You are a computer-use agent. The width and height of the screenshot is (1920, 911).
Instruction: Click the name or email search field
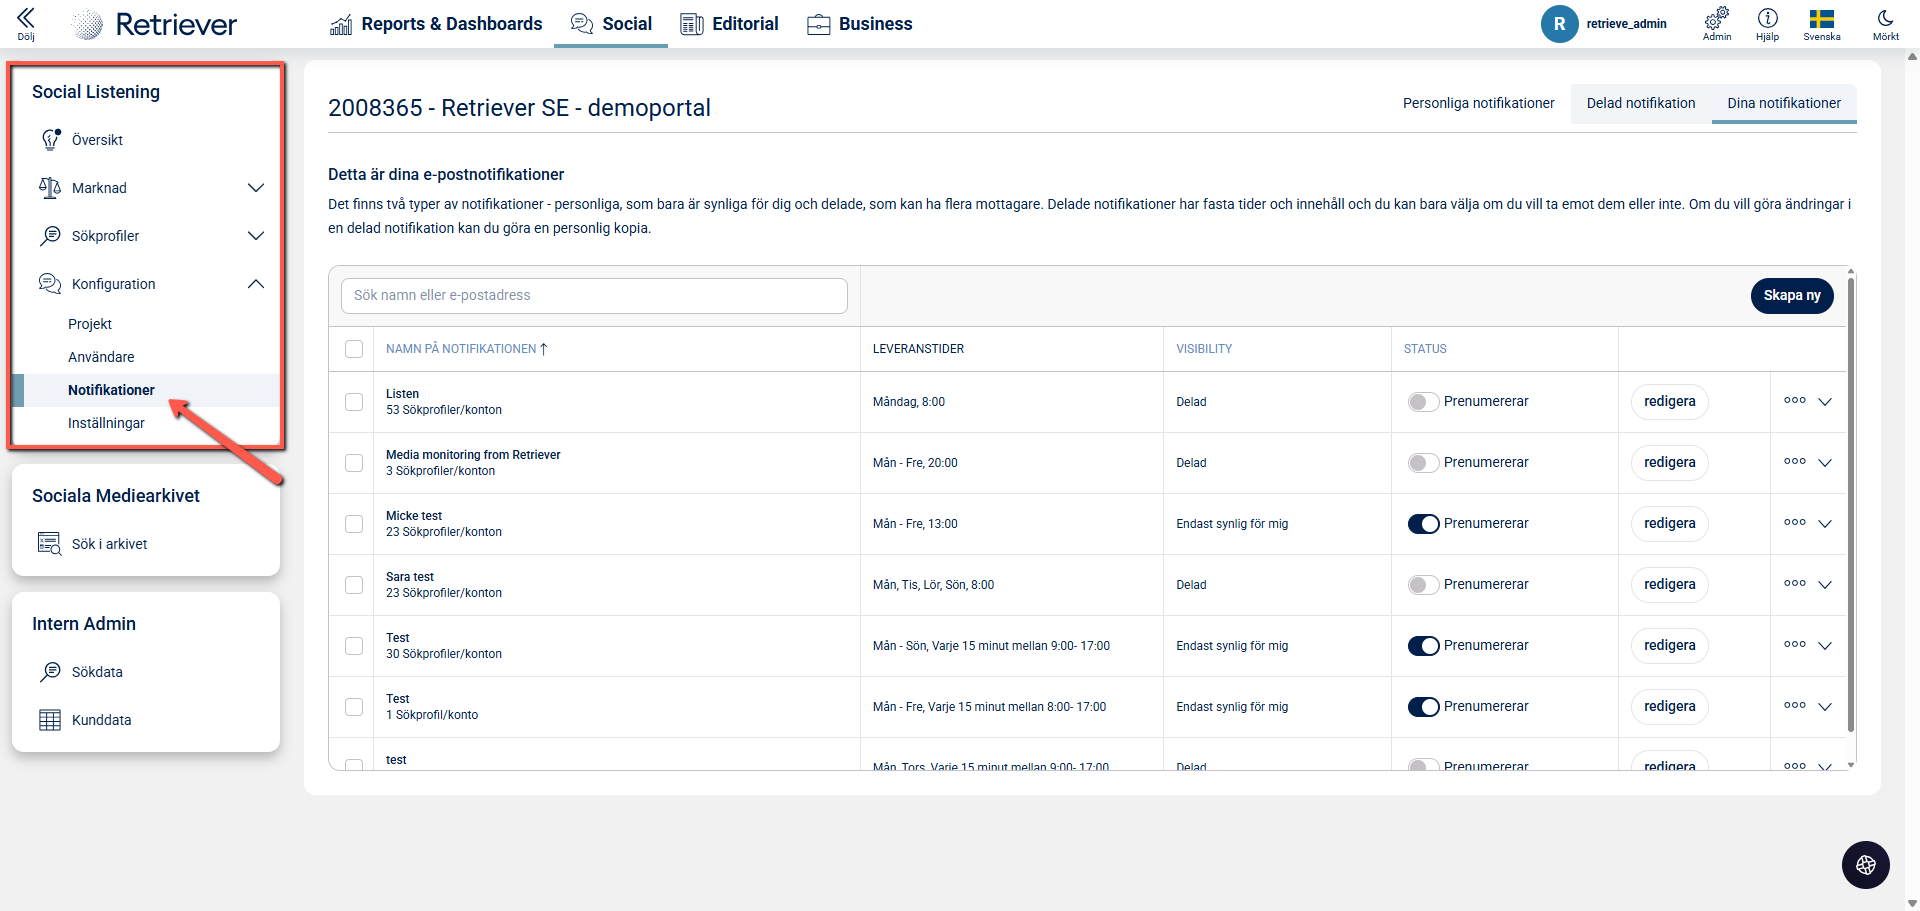coord(594,296)
